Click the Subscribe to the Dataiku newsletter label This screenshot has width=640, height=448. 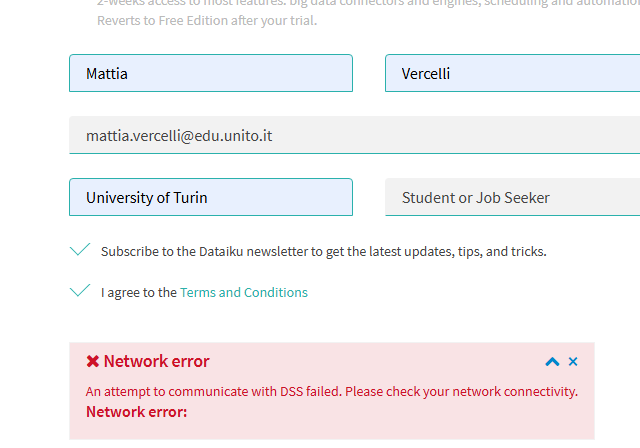click(324, 252)
